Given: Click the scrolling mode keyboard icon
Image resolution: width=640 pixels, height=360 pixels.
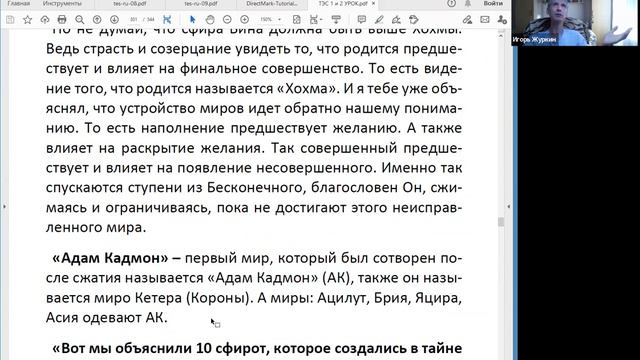Looking at the screenshot, I should click(x=336, y=20).
